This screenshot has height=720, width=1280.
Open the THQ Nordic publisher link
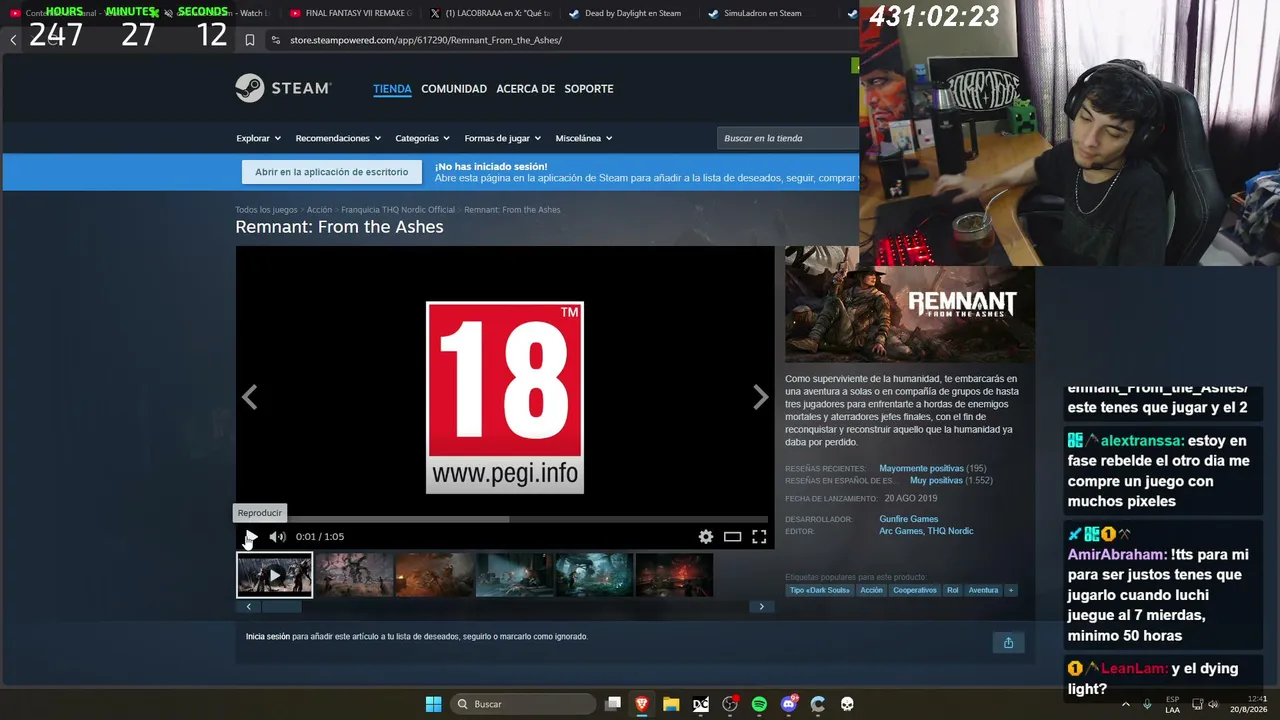click(x=950, y=531)
